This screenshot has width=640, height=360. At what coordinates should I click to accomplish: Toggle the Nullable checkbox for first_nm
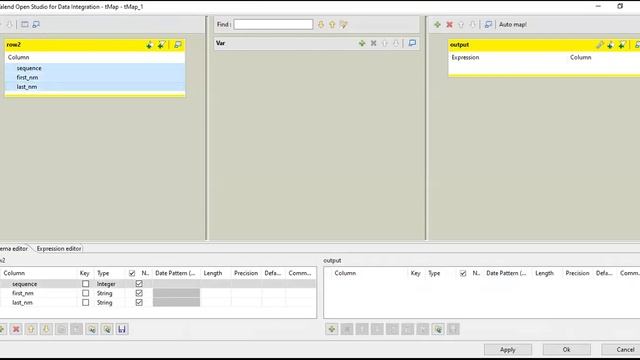pos(139,293)
